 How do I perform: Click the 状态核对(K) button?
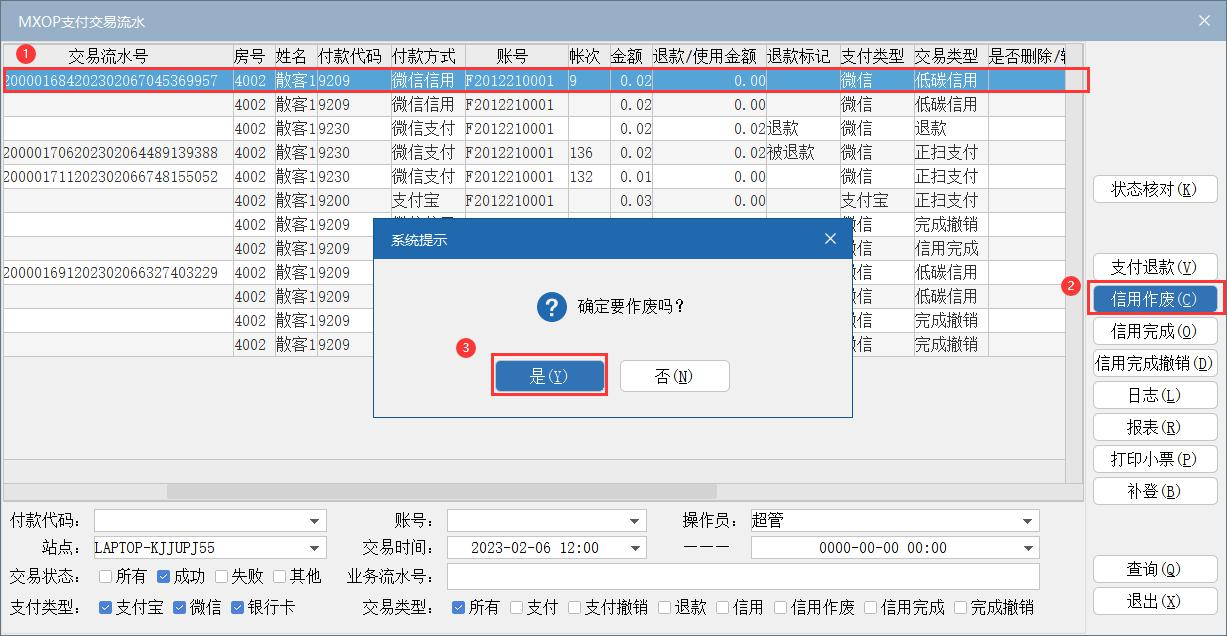point(1155,189)
